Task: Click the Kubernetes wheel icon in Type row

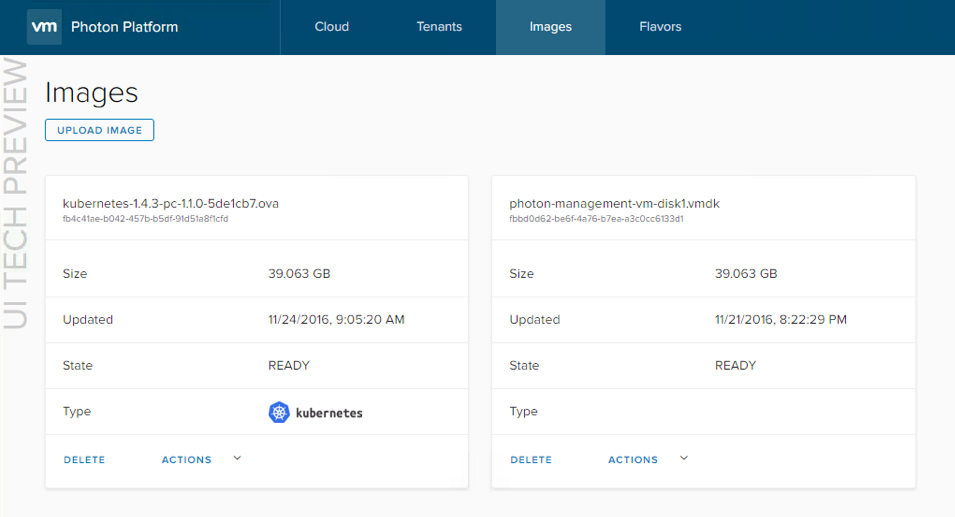Action: pyautogui.click(x=278, y=412)
